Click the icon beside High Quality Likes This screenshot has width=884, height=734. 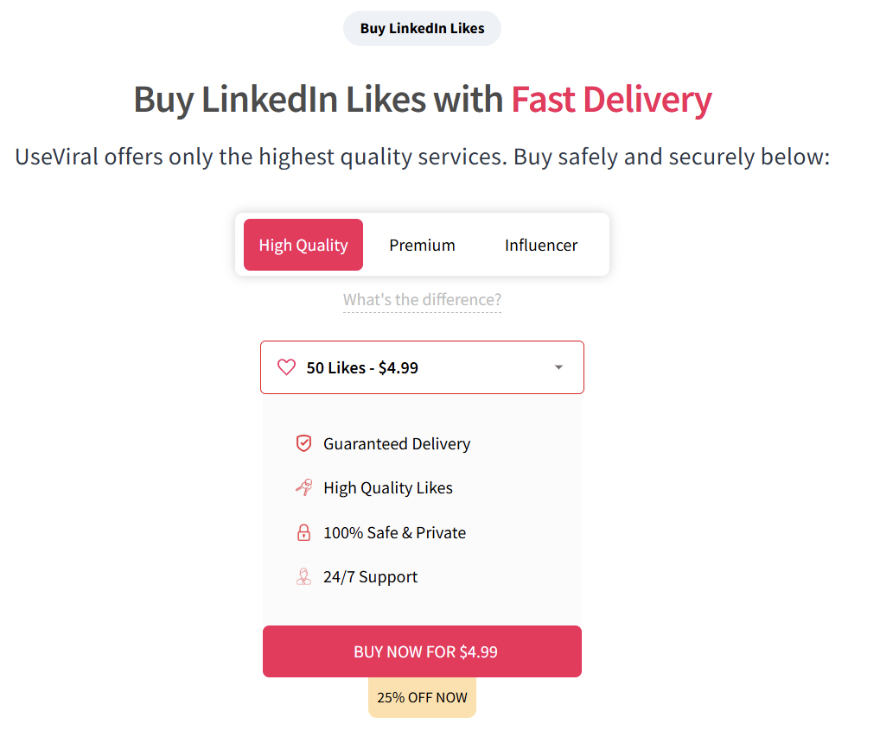pyautogui.click(x=304, y=488)
